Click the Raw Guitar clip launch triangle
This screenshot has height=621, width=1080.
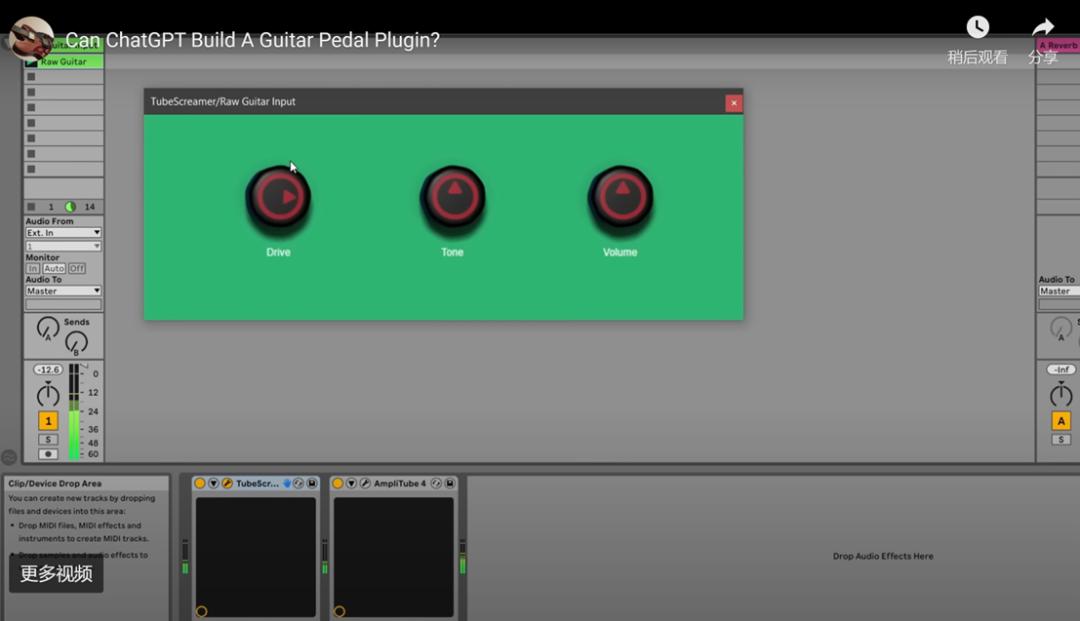[x=31, y=62]
